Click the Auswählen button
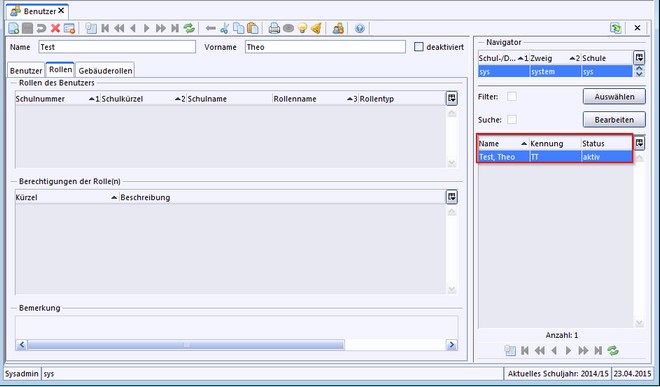Screen dimensions: 660x387 [x=614, y=97]
